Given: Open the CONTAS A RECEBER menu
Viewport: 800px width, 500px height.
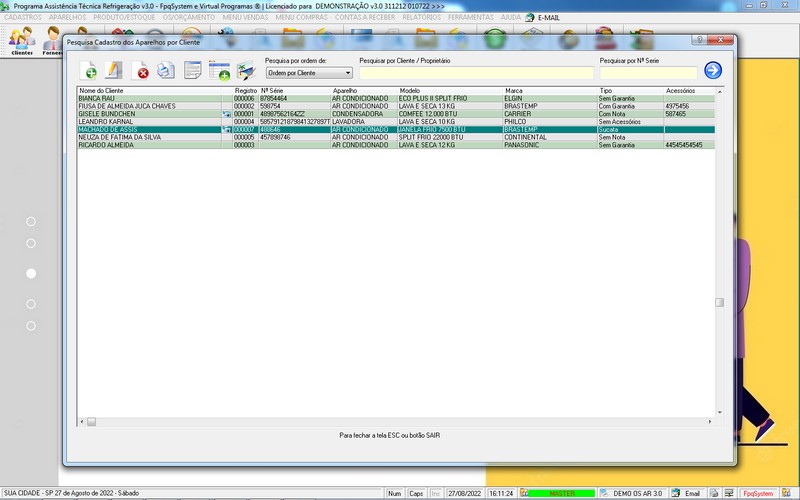Looking at the screenshot, I should pyautogui.click(x=365, y=17).
